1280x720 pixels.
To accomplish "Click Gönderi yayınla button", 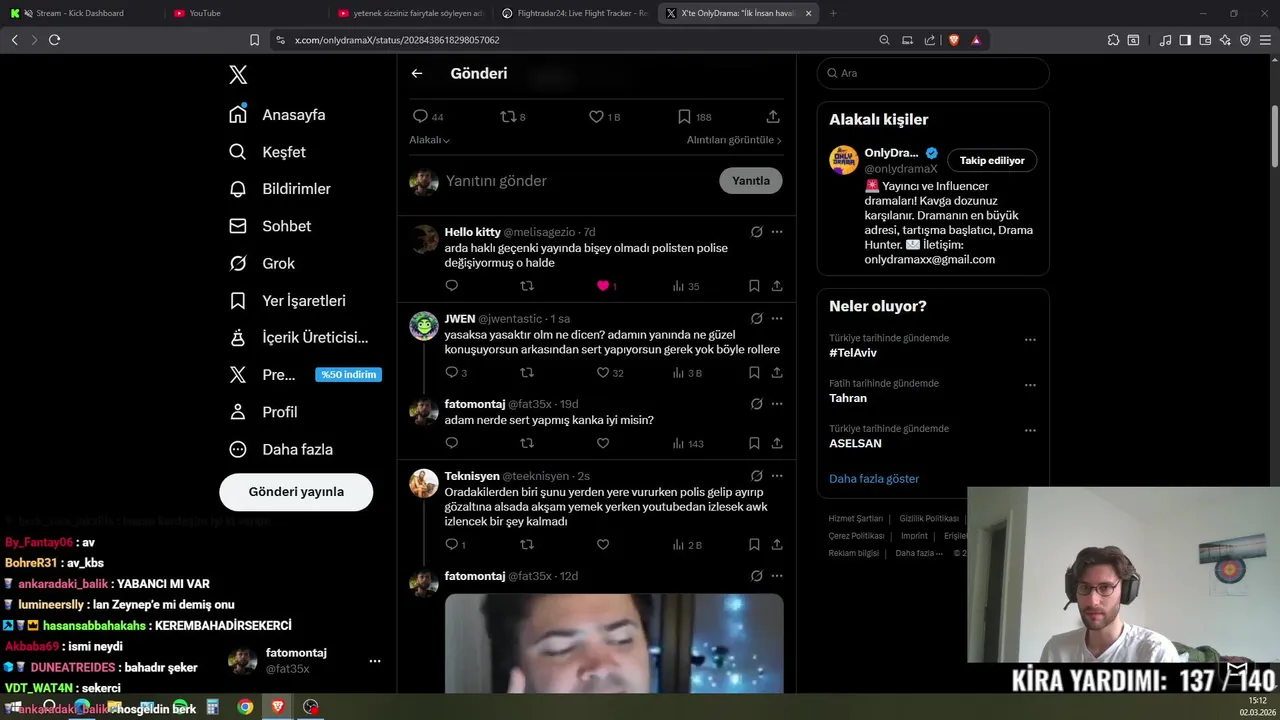I will 296,492.
